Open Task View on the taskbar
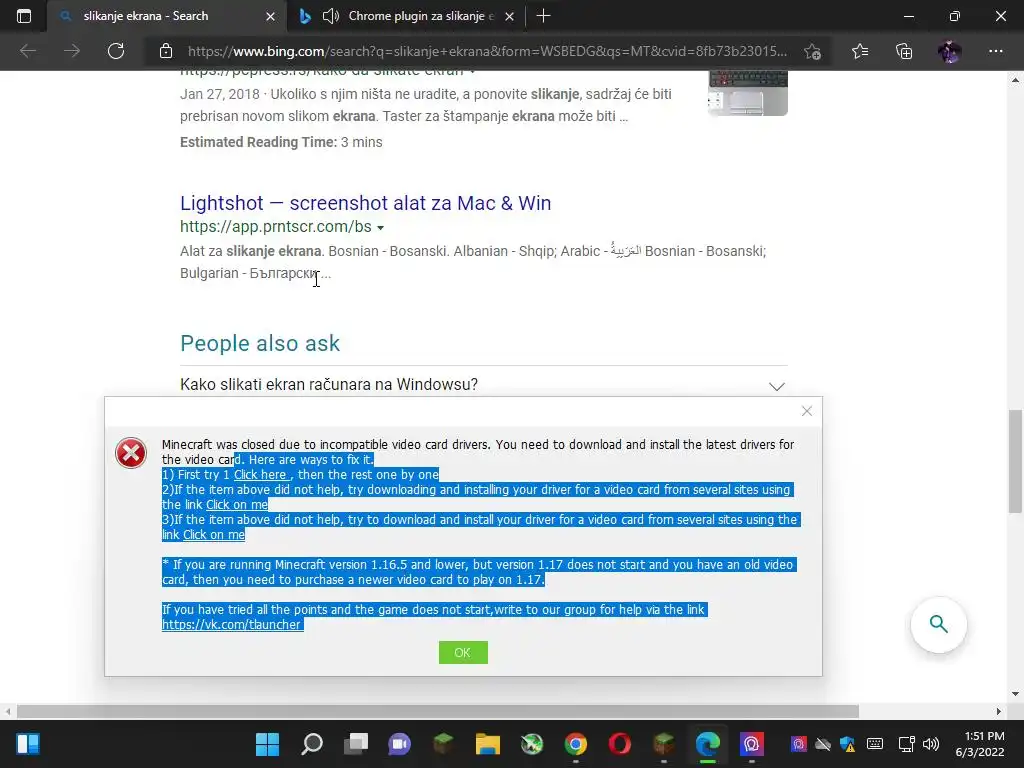This screenshot has width=1024, height=768. pos(356,744)
